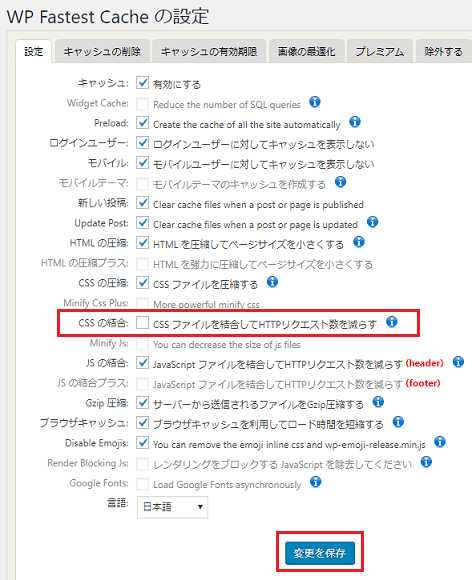The width and height of the screenshot is (472, 580).
Task: Enable the CSS の結合 checkbox
Action: 142,323
